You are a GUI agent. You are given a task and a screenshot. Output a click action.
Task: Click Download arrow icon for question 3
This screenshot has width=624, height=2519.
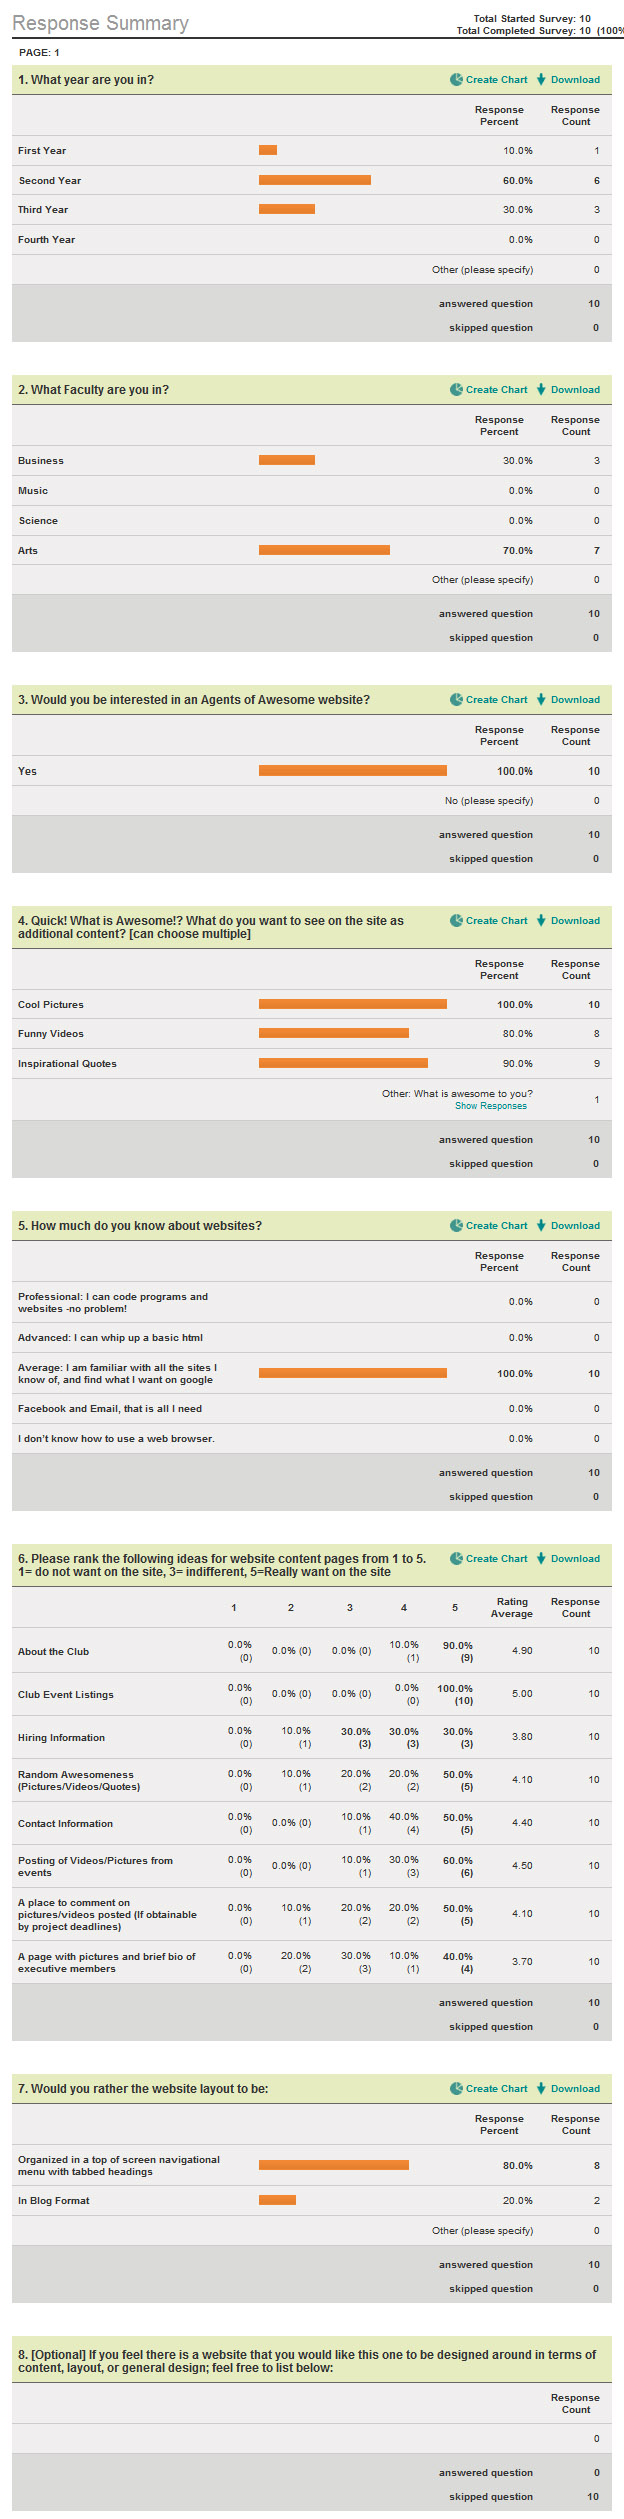tap(541, 700)
